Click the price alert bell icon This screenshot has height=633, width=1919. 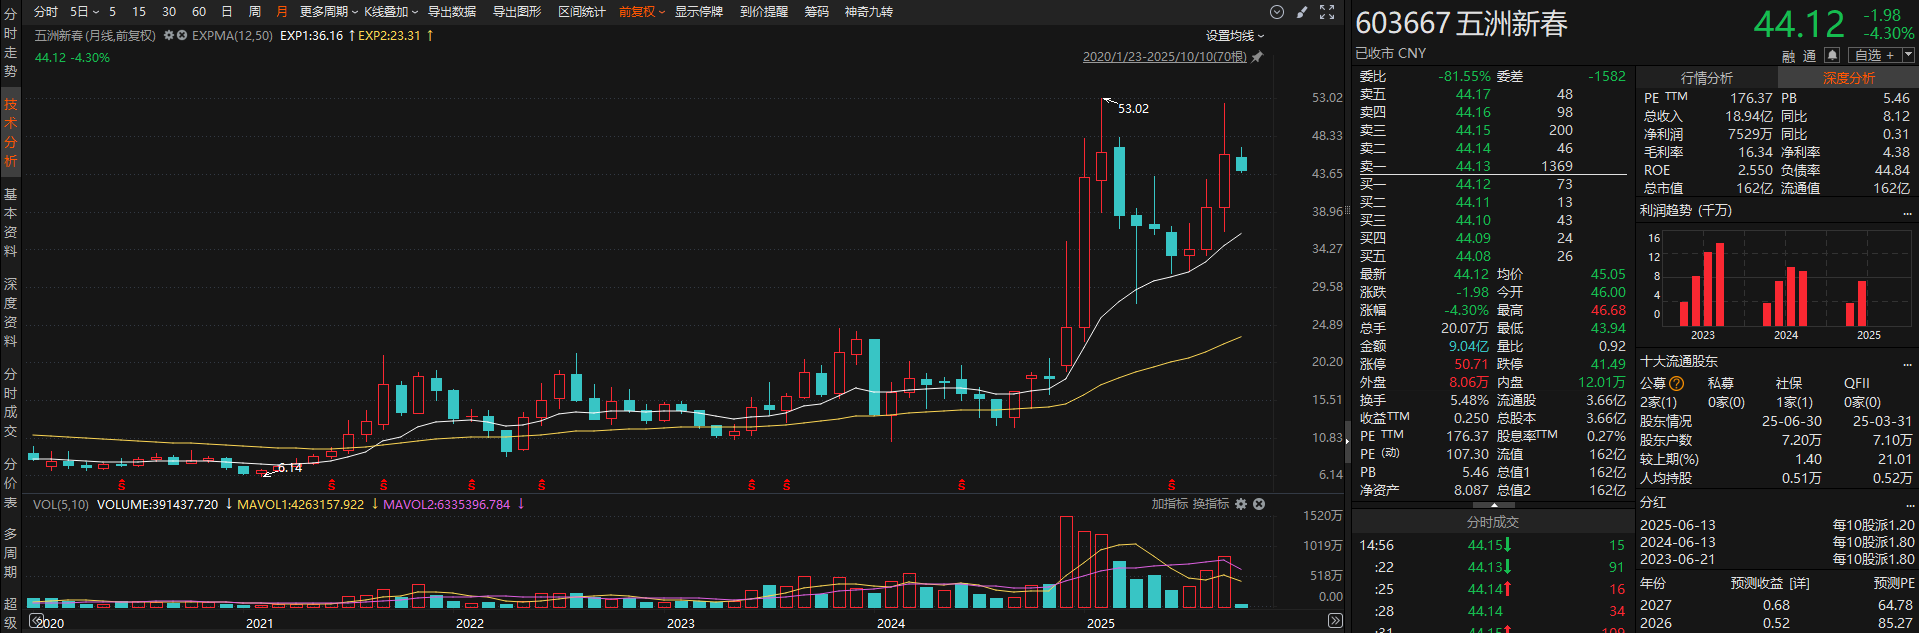[x=1831, y=55]
